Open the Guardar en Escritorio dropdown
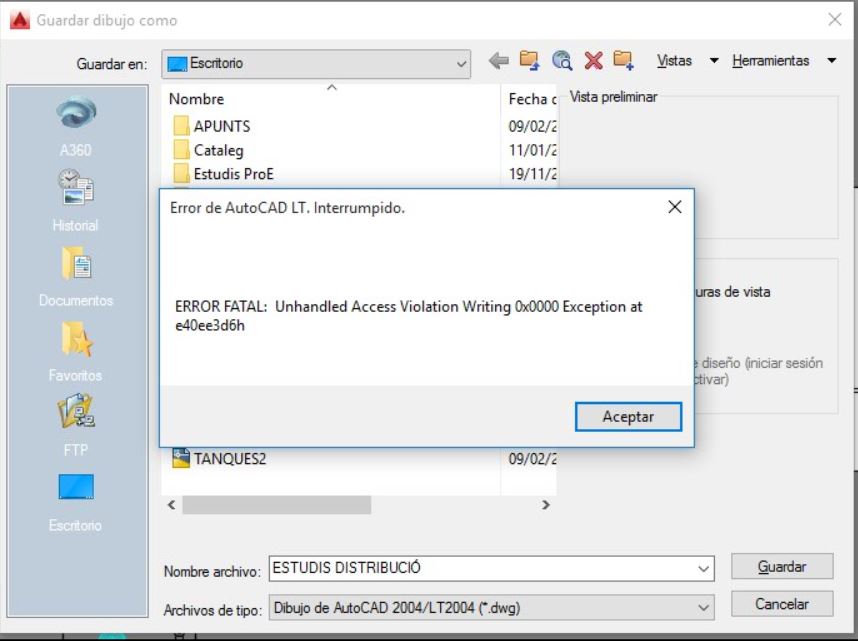 (x=316, y=63)
